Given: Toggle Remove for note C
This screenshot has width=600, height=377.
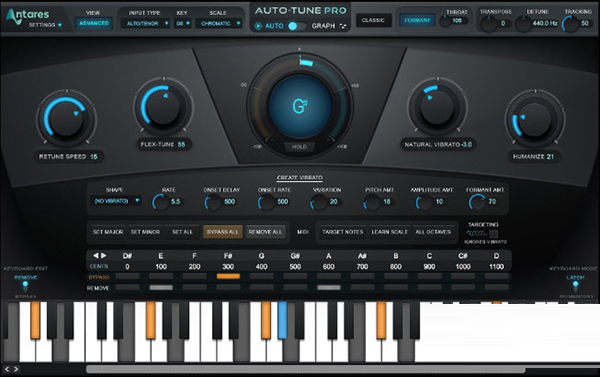Looking at the screenshot, I should coord(429,287).
